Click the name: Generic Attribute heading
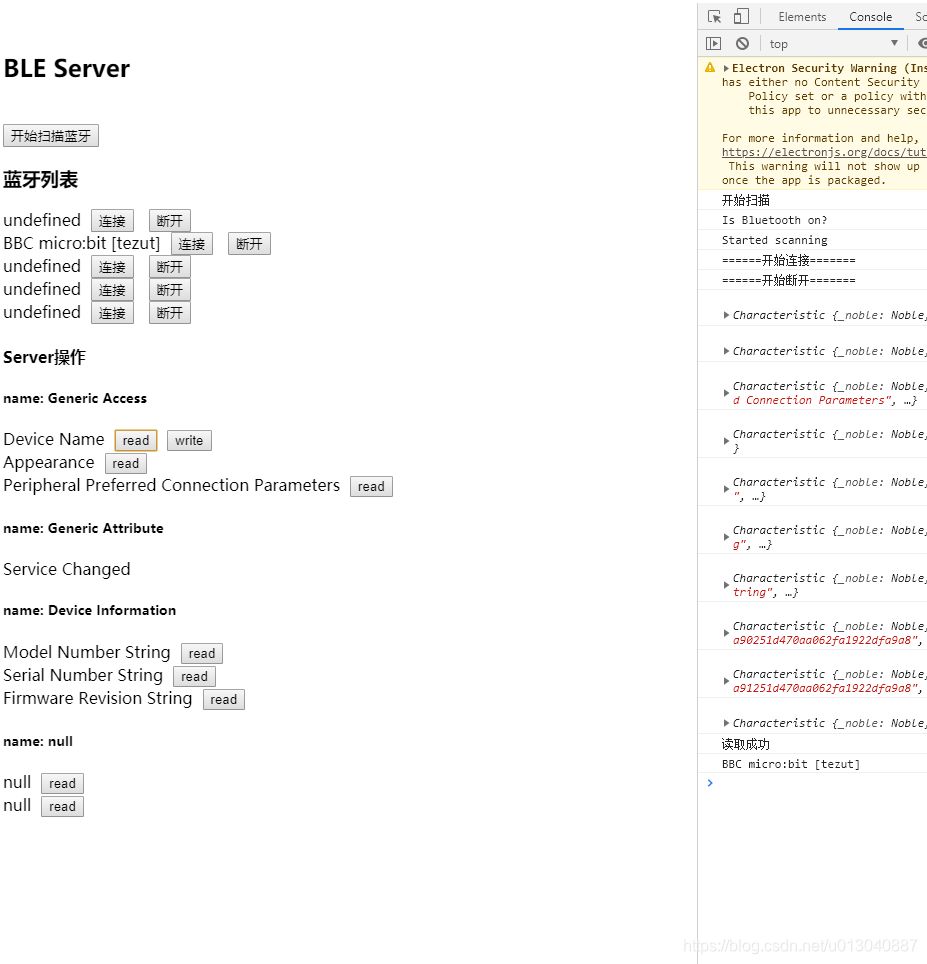The height and width of the screenshot is (964, 927). point(84,529)
